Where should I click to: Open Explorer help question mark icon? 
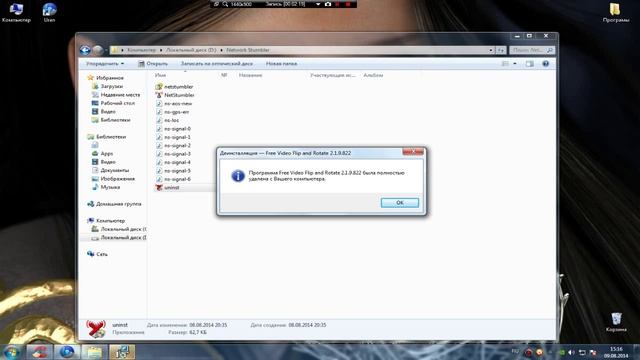tap(545, 64)
